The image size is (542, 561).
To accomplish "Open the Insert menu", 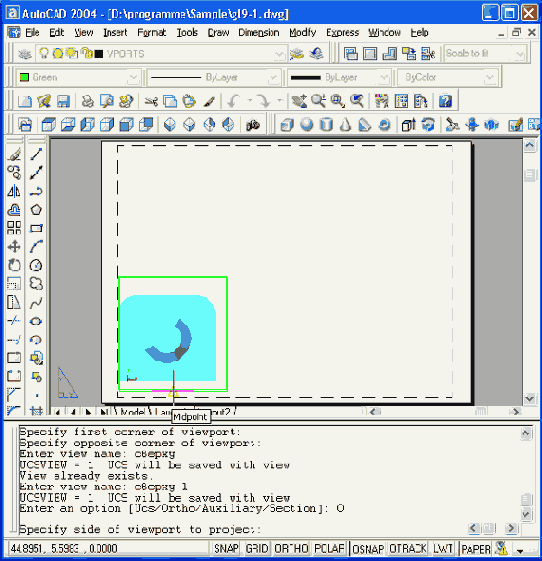I will tap(115, 33).
